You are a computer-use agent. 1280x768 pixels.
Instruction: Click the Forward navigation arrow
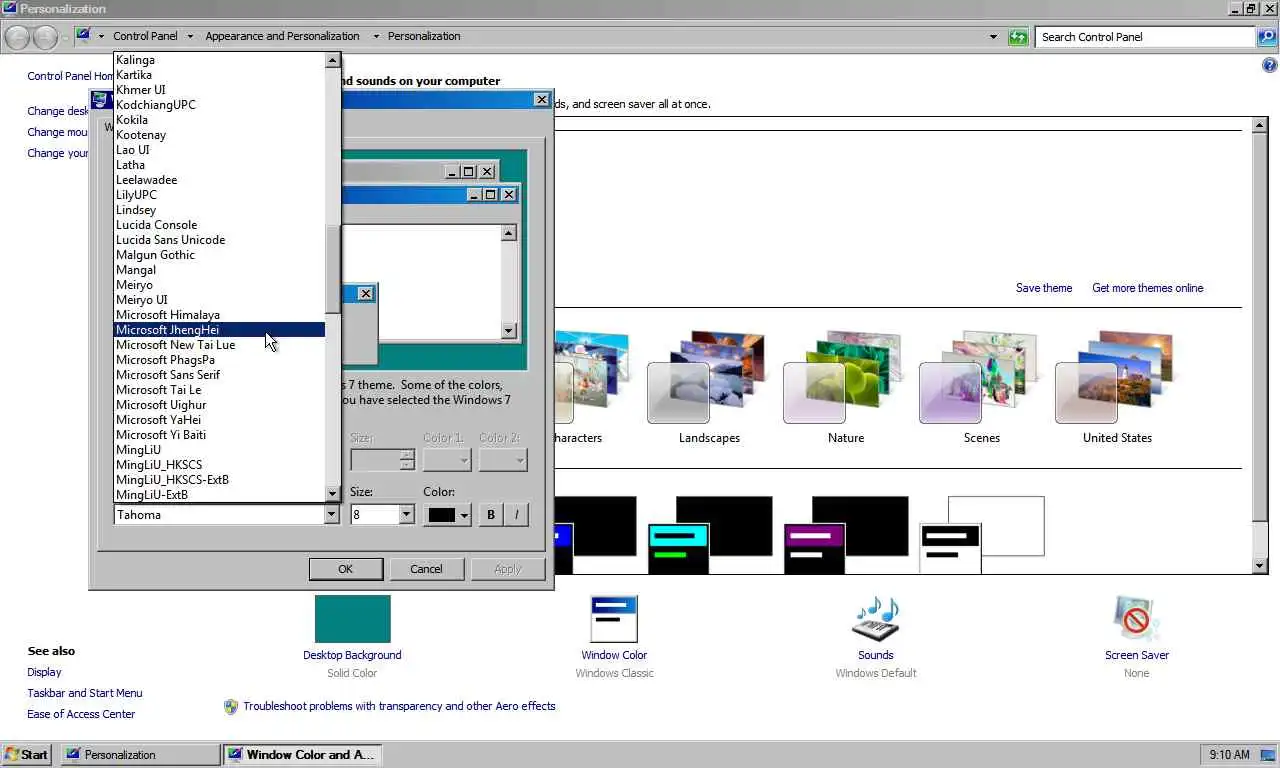coord(45,37)
